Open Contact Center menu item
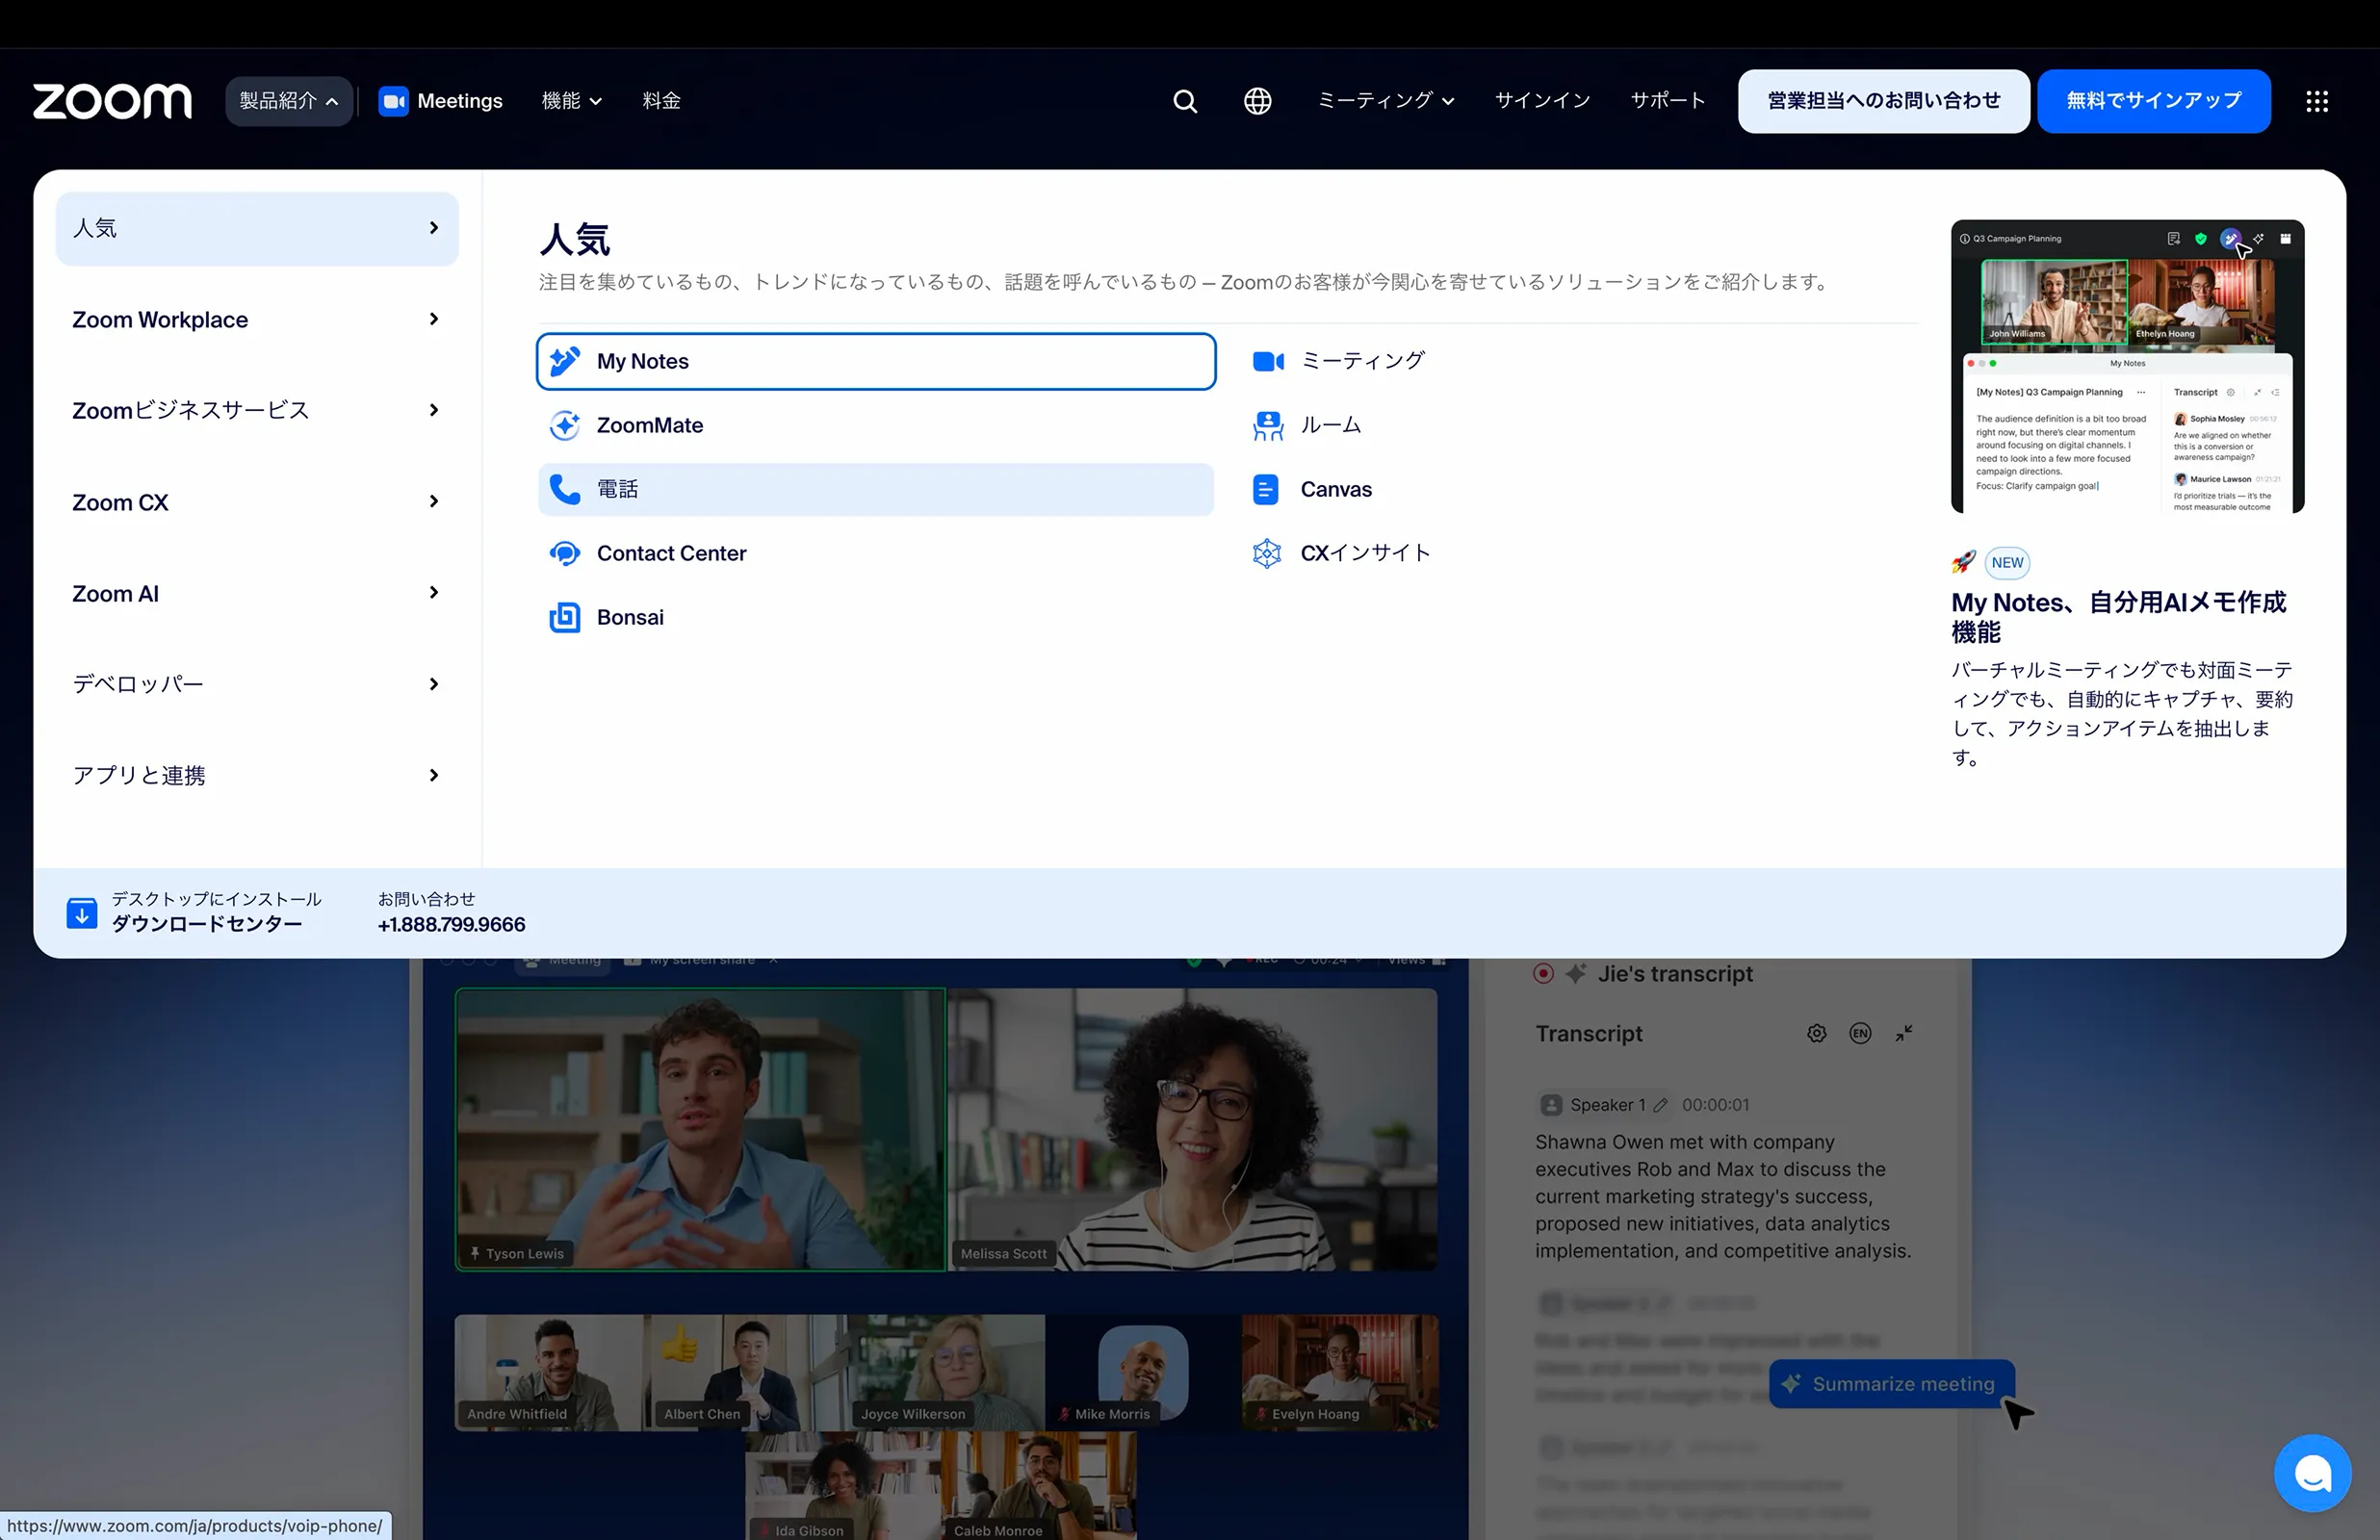This screenshot has width=2380, height=1540. (876, 553)
